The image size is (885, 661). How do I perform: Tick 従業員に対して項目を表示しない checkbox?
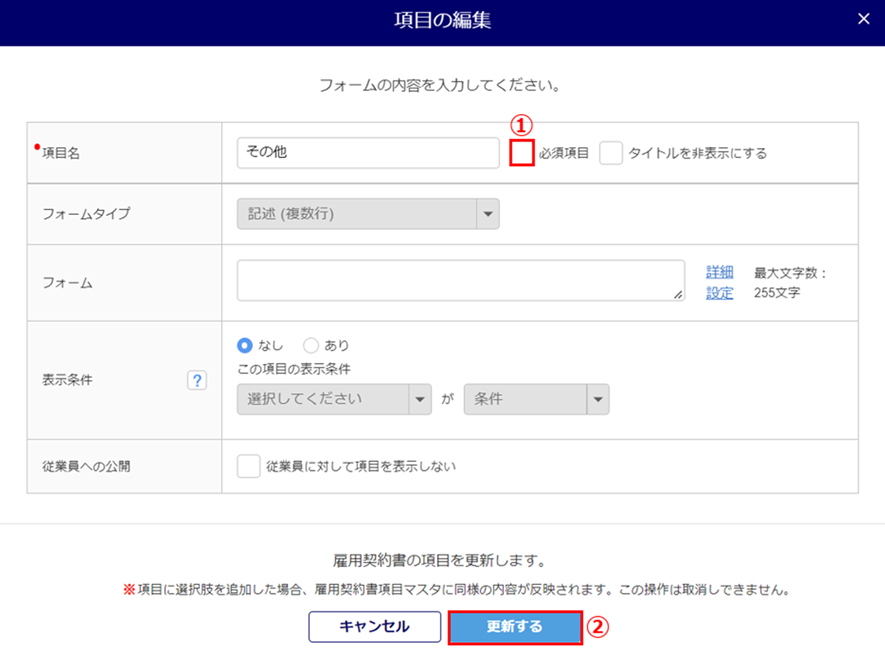(248, 466)
